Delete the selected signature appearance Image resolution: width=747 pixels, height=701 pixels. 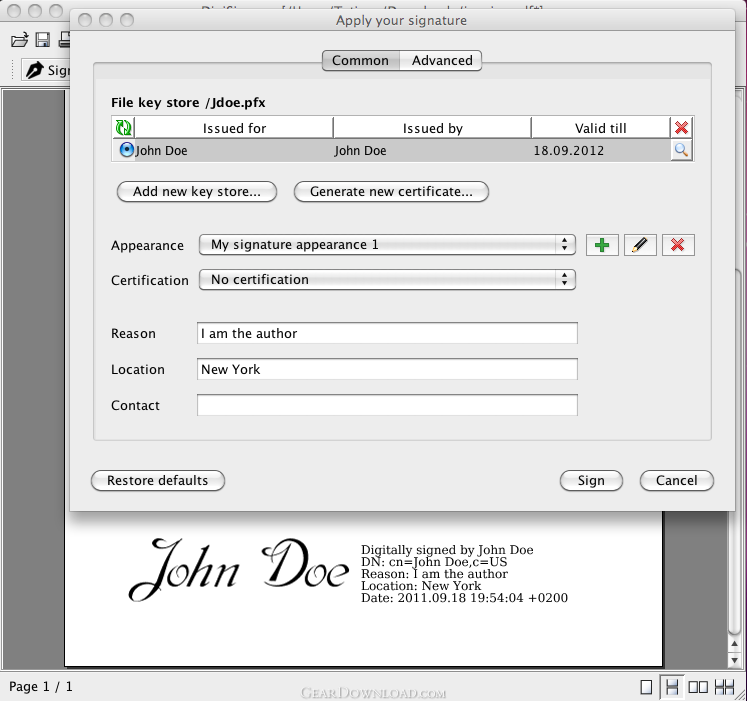[x=678, y=245]
